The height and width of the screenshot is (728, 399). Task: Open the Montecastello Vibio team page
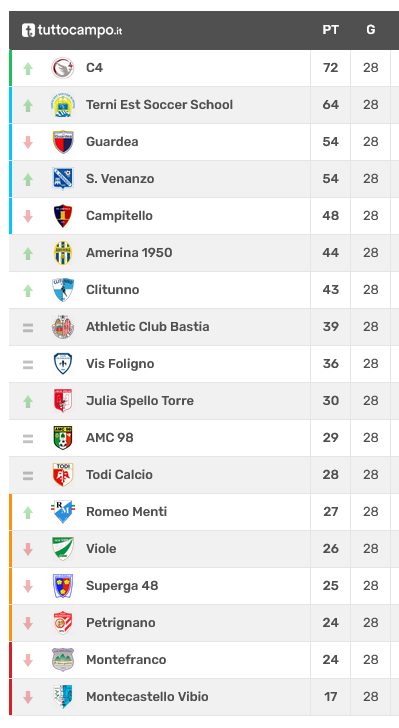147,696
